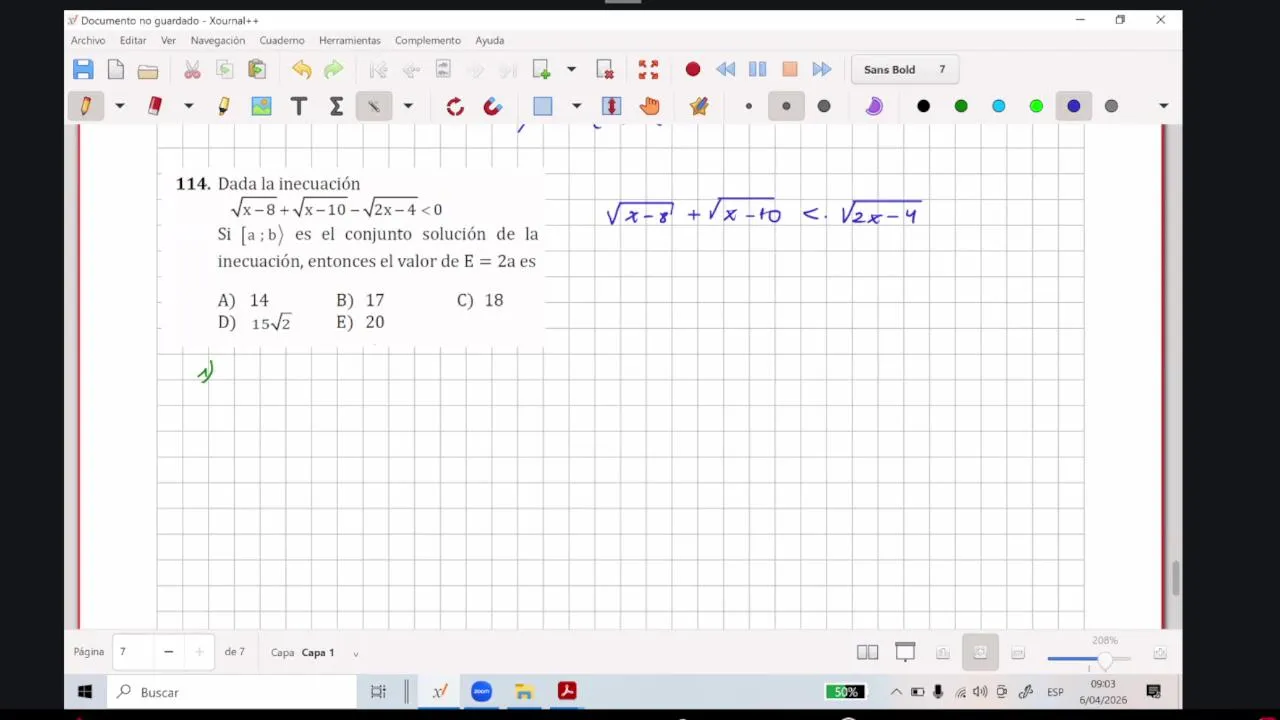Pick the dark green color swatch
The width and height of the screenshot is (1280, 720).
[x=961, y=106]
